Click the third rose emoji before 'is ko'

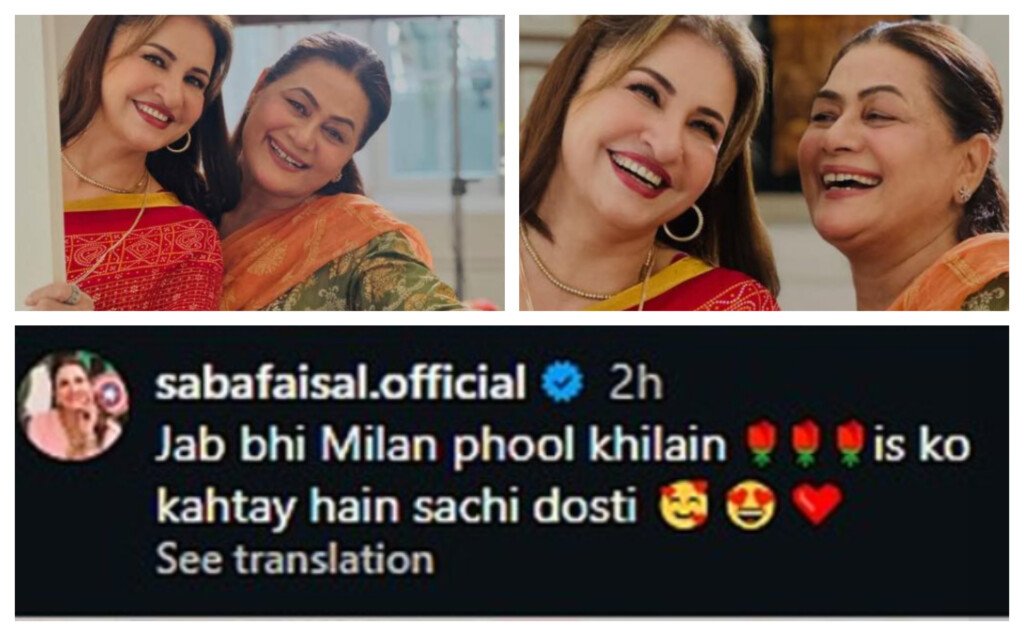point(850,443)
